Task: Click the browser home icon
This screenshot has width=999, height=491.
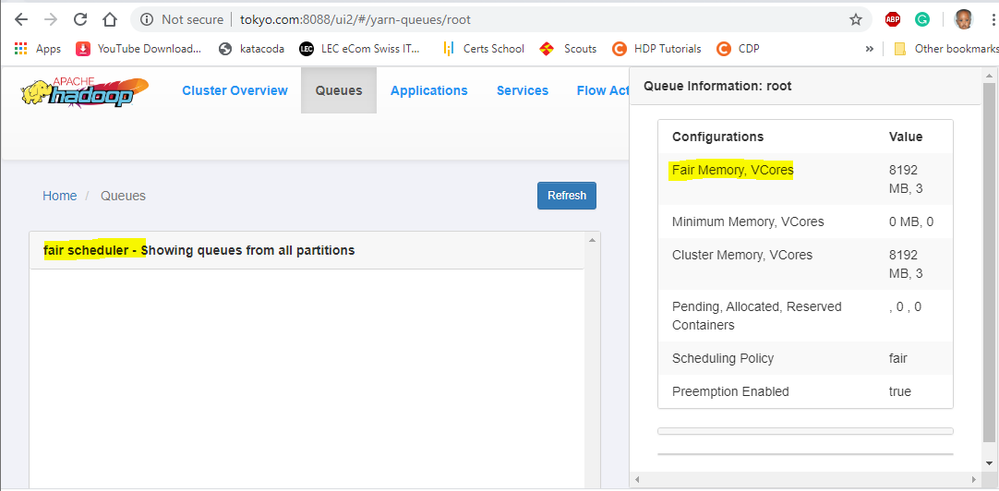Action: (x=110, y=19)
